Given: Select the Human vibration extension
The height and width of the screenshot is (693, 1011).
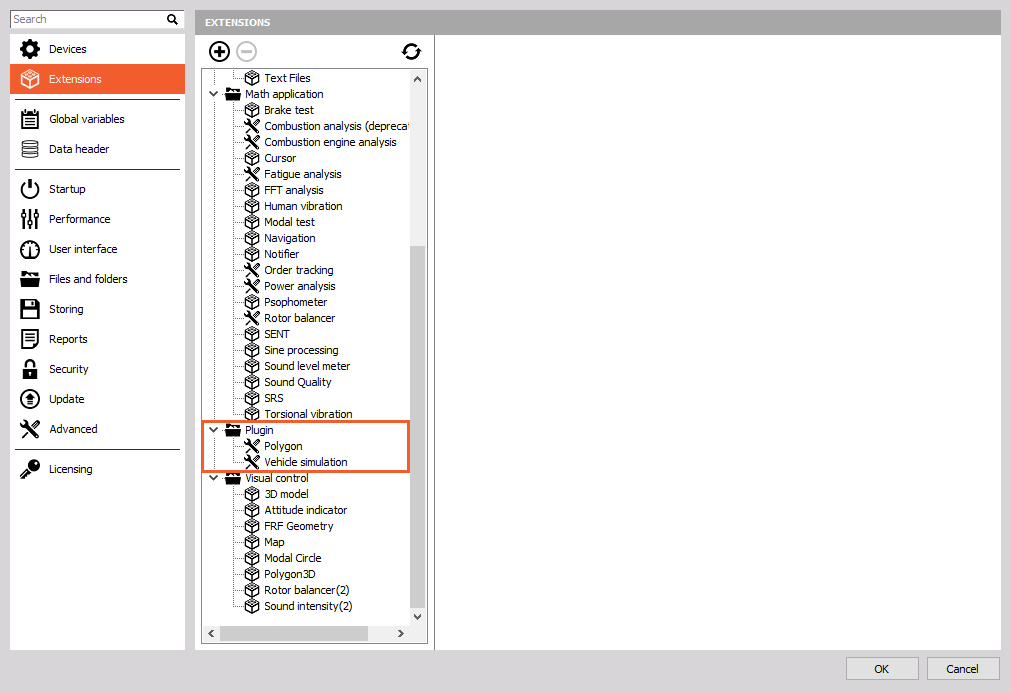Looking at the screenshot, I should coord(303,206).
